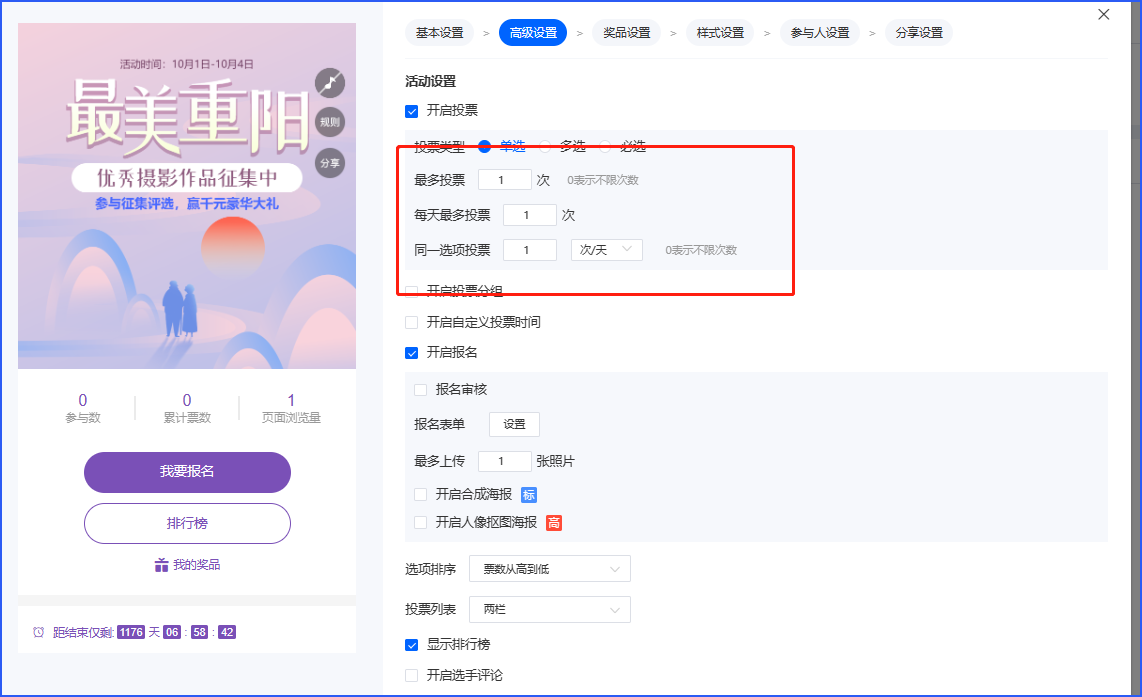
Task: Focus the 每天最多投票 number field
Action: click(529, 215)
